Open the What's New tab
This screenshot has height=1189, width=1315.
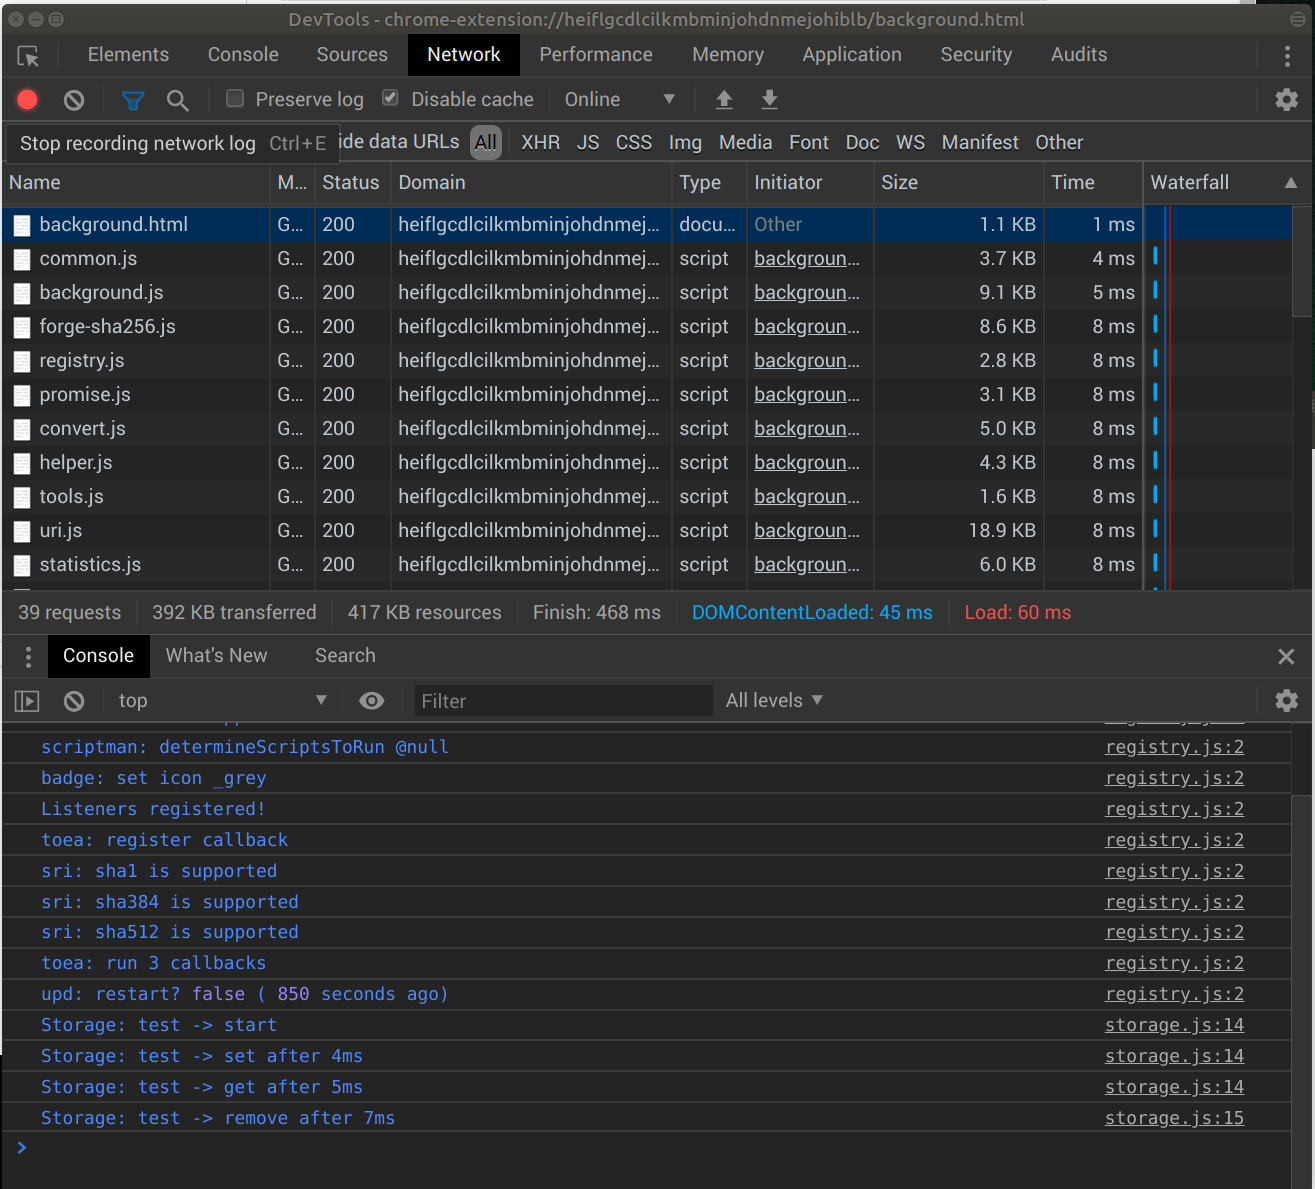[x=216, y=656]
